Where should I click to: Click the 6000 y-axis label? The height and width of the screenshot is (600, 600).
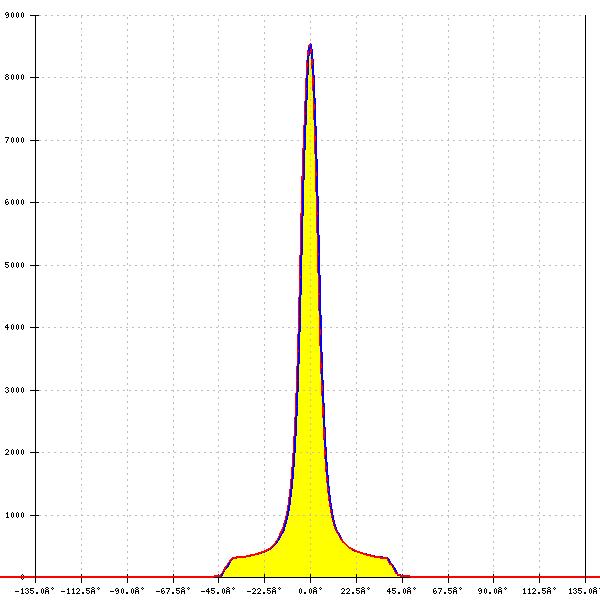tap(15, 202)
